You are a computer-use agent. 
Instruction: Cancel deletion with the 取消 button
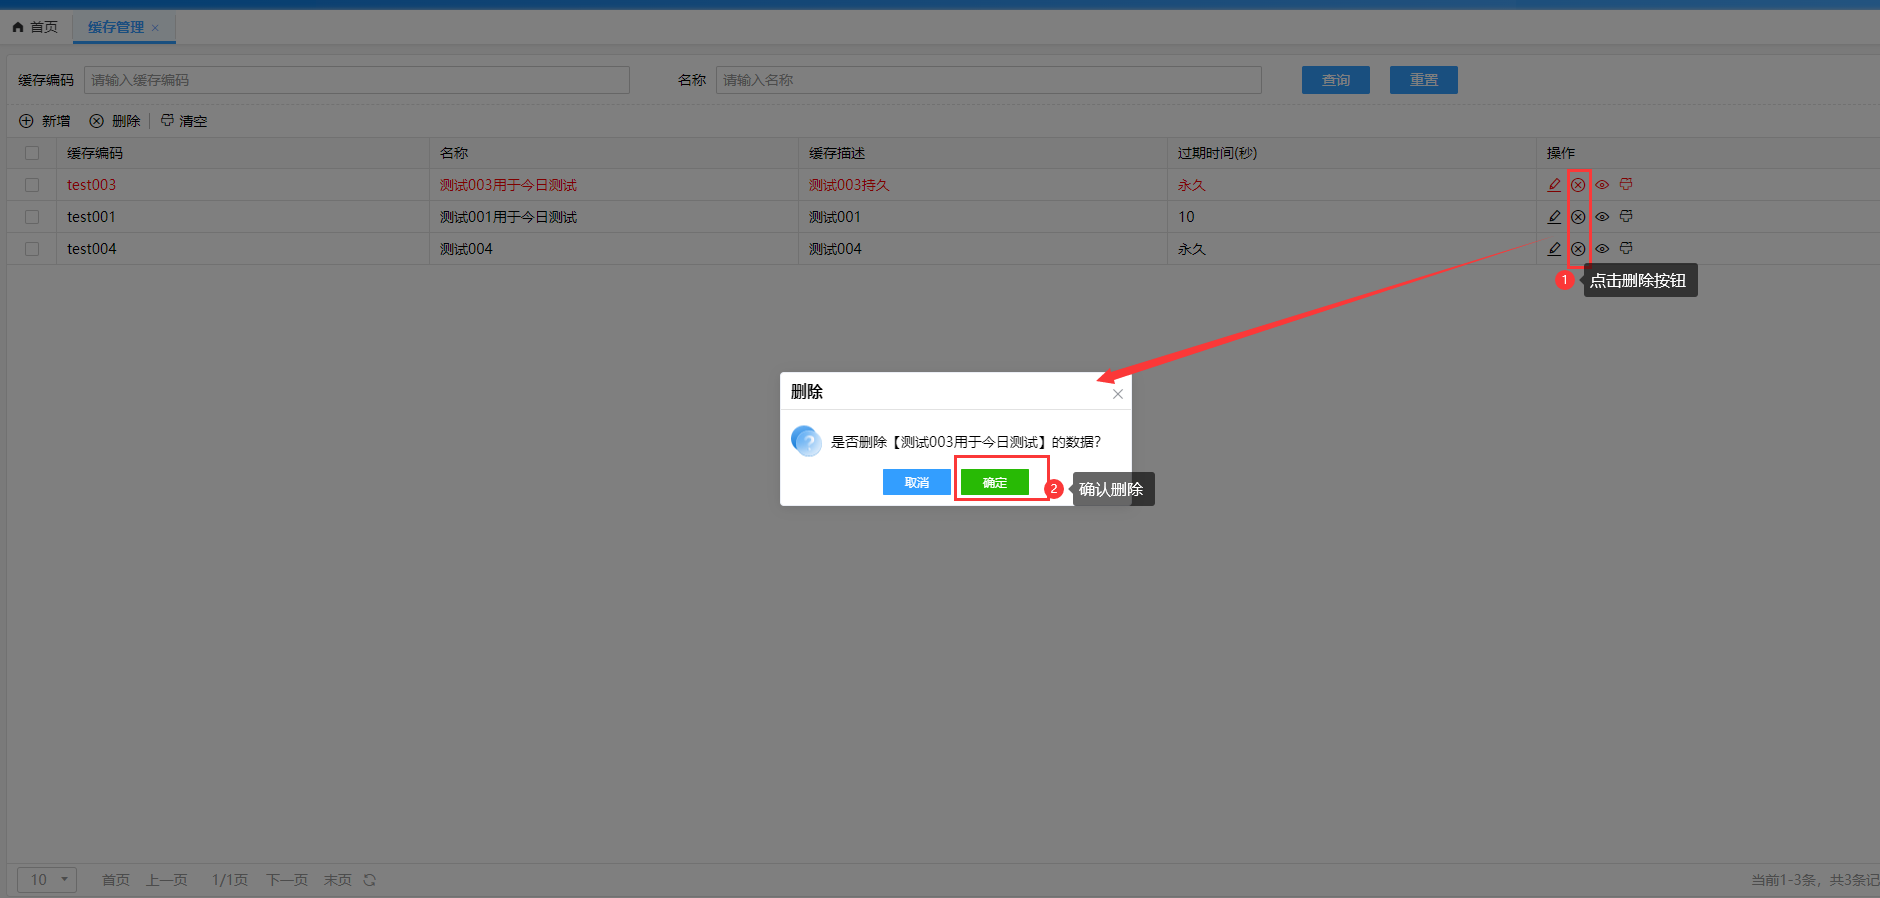(x=916, y=483)
